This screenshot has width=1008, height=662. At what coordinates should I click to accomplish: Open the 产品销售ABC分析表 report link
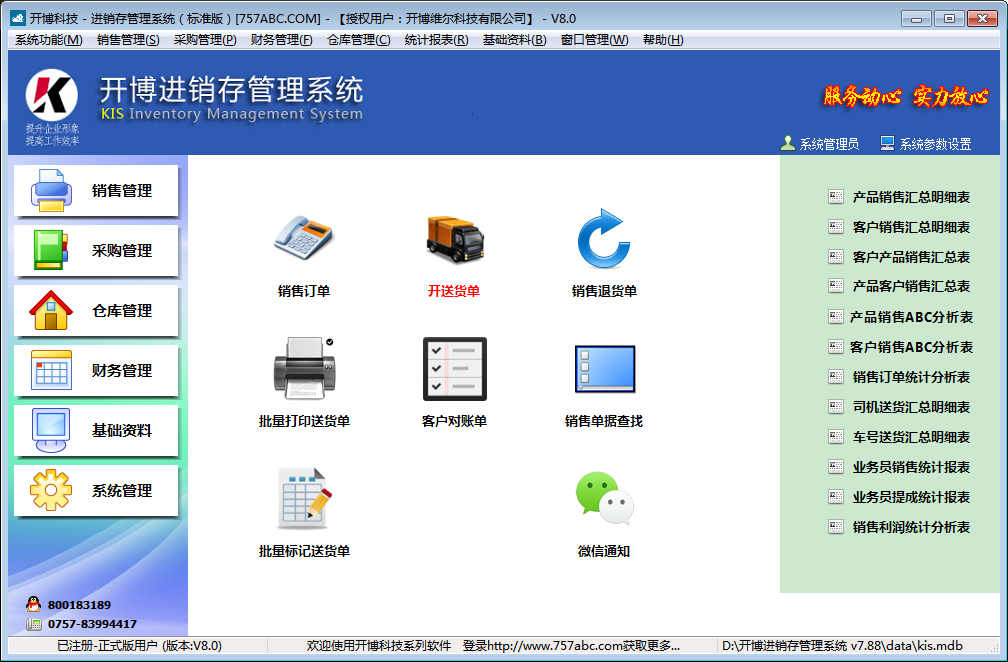[x=911, y=317]
